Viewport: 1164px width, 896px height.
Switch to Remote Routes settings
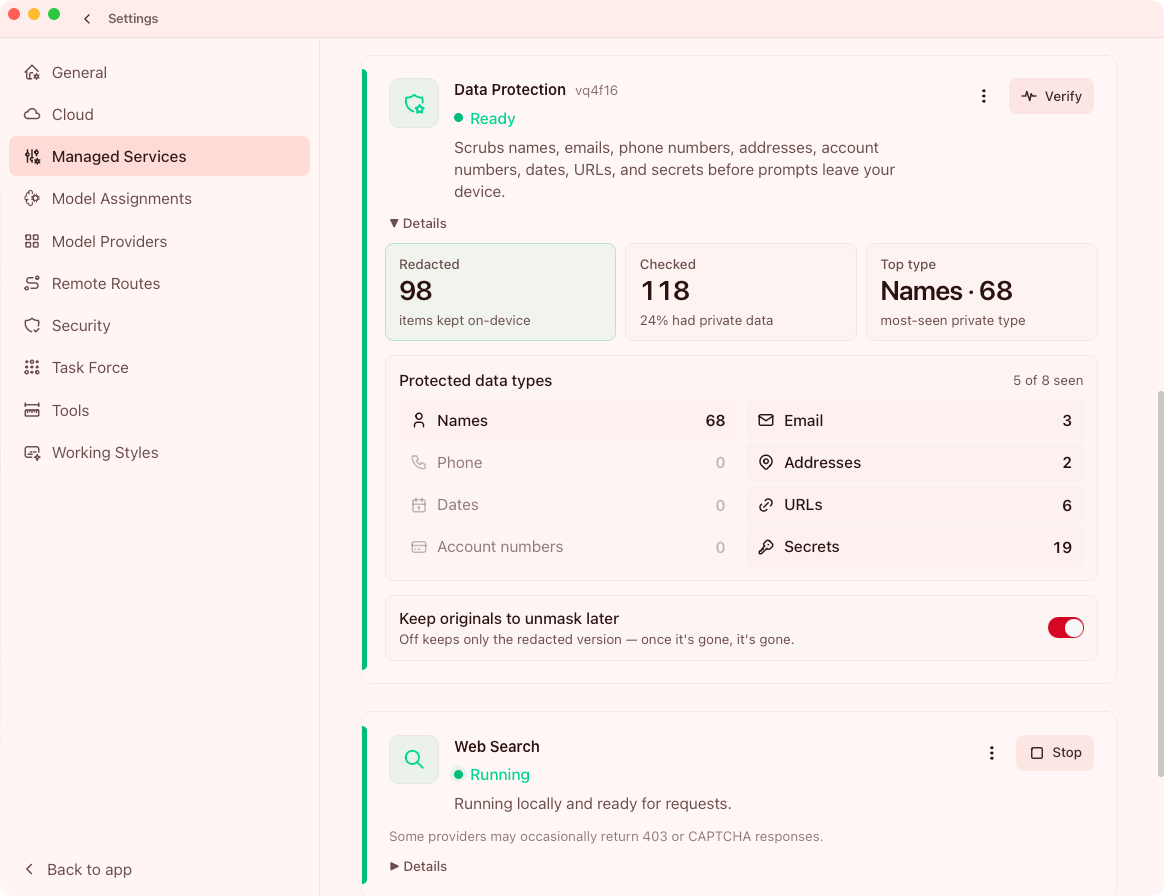159,284
